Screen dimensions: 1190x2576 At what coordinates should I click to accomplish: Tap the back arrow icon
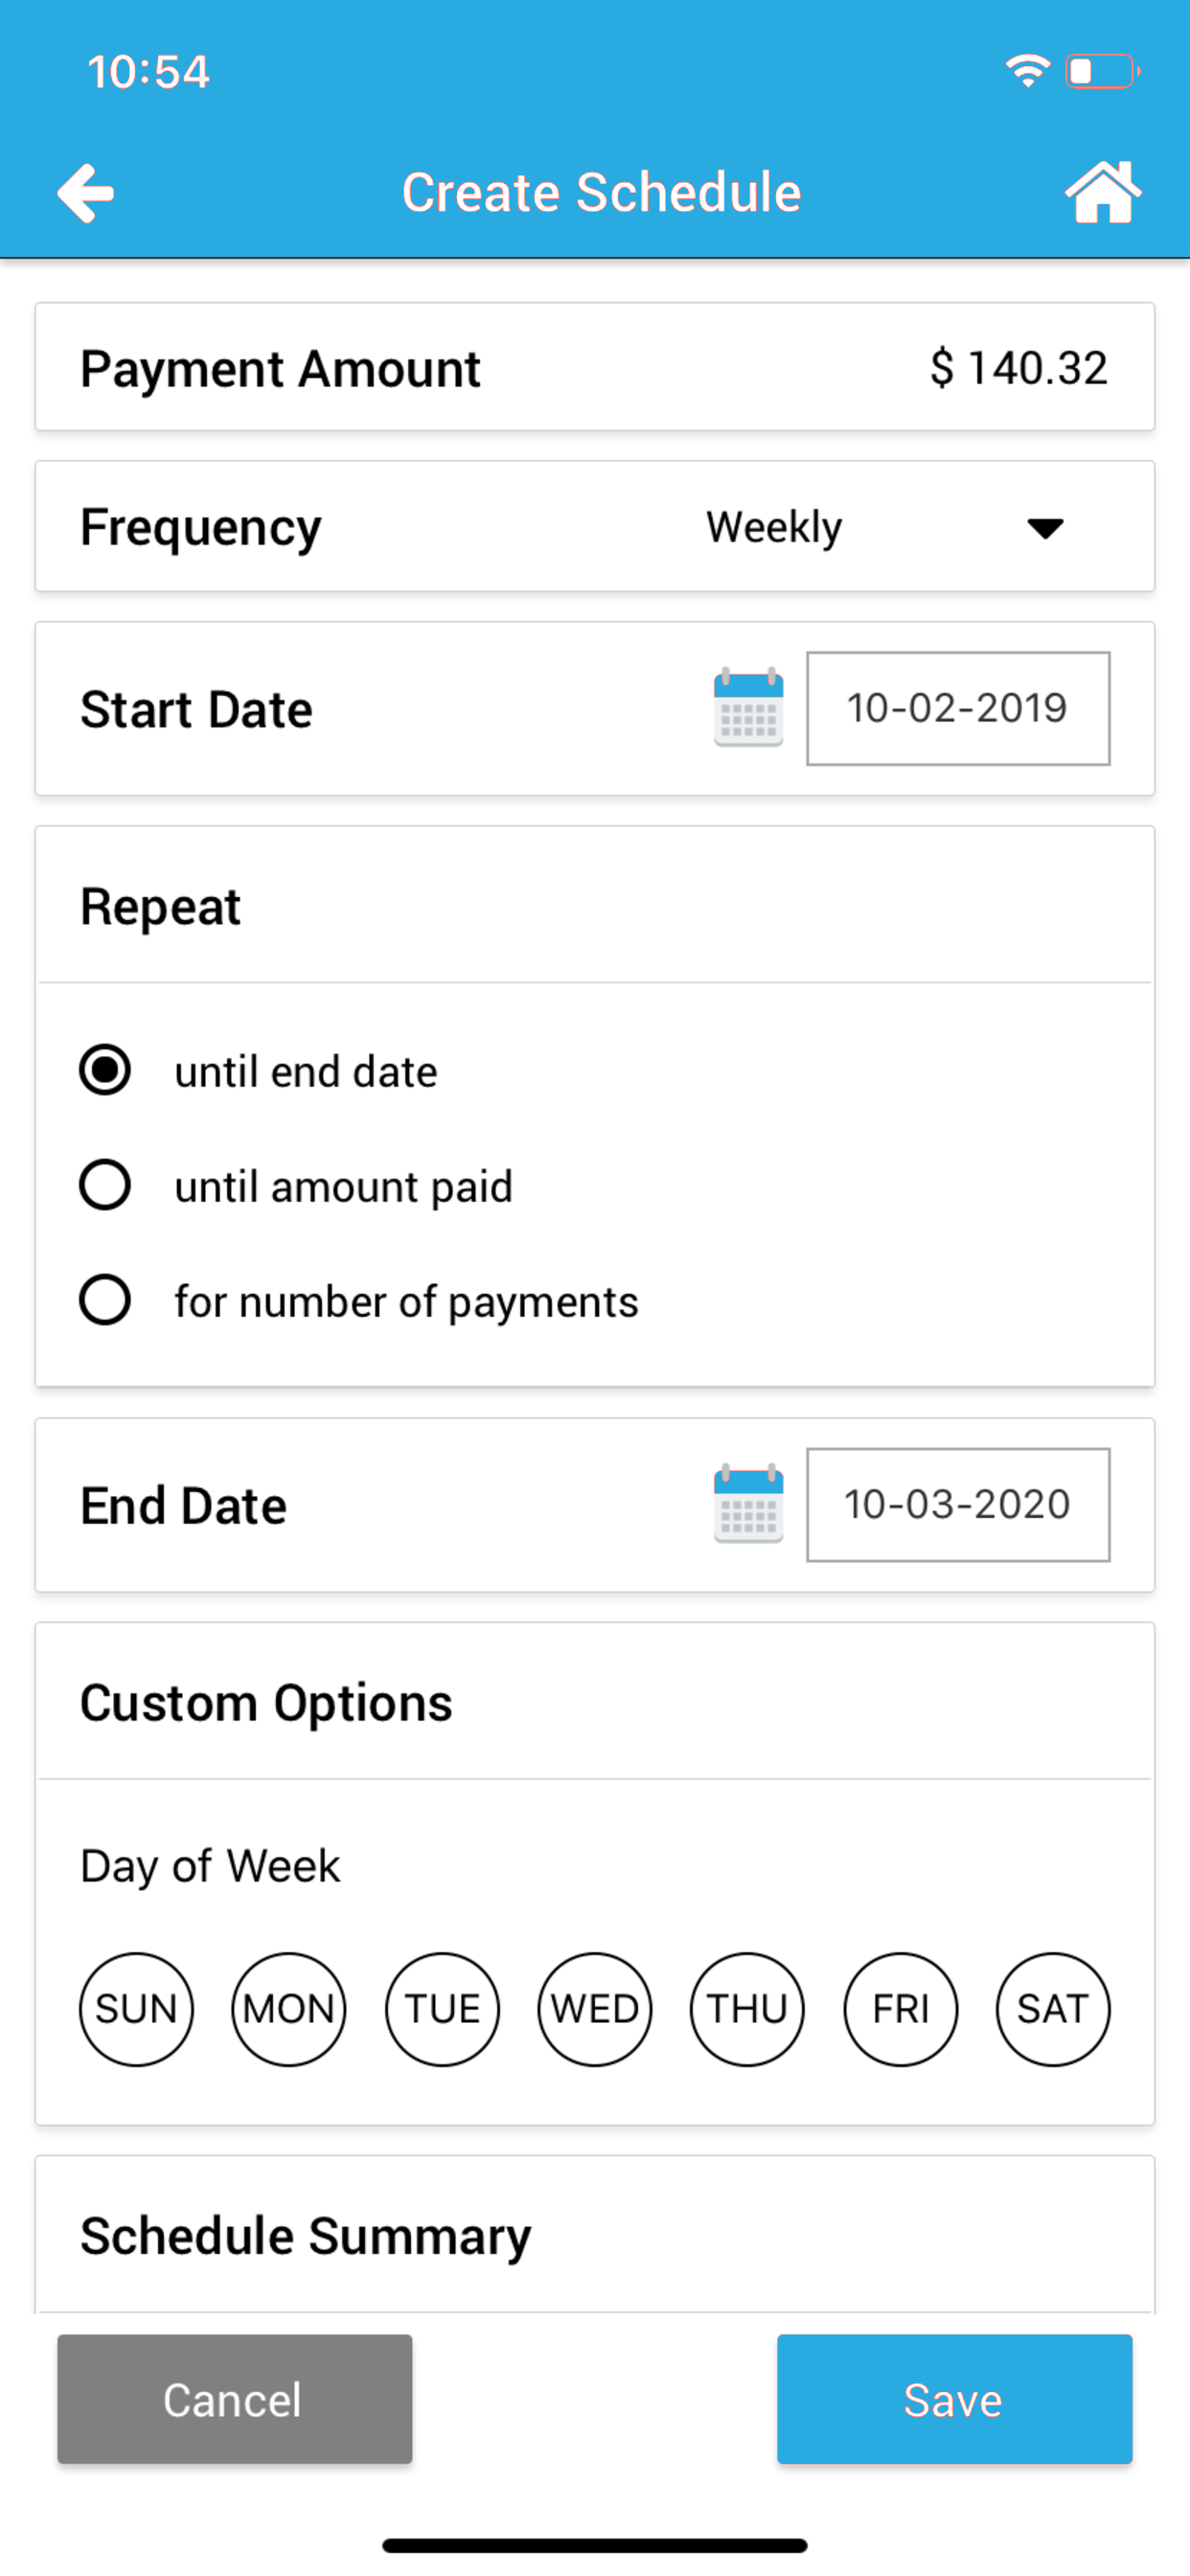pos(85,192)
